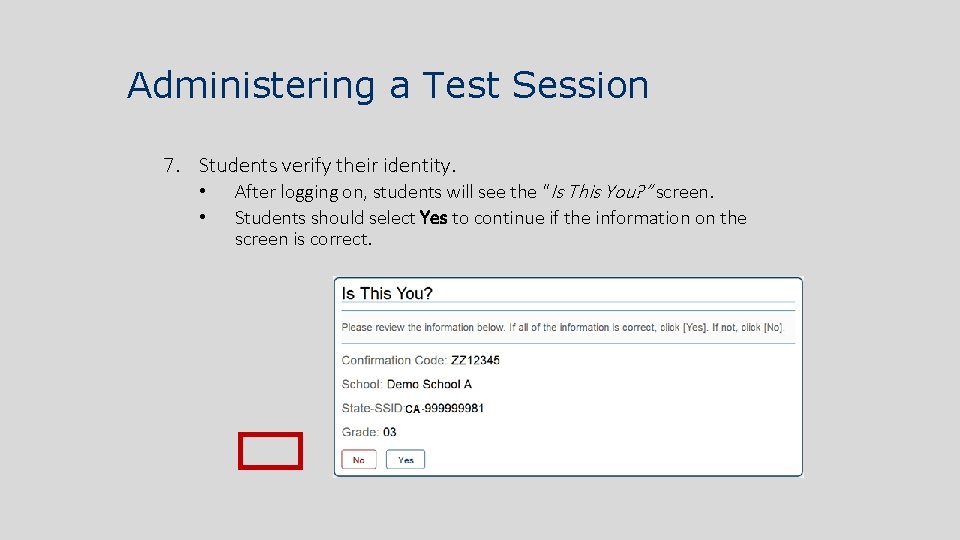This screenshot has height=540, width=960.
Task: Click the slide title Administering a Test Session
Action: pos(388,85)
